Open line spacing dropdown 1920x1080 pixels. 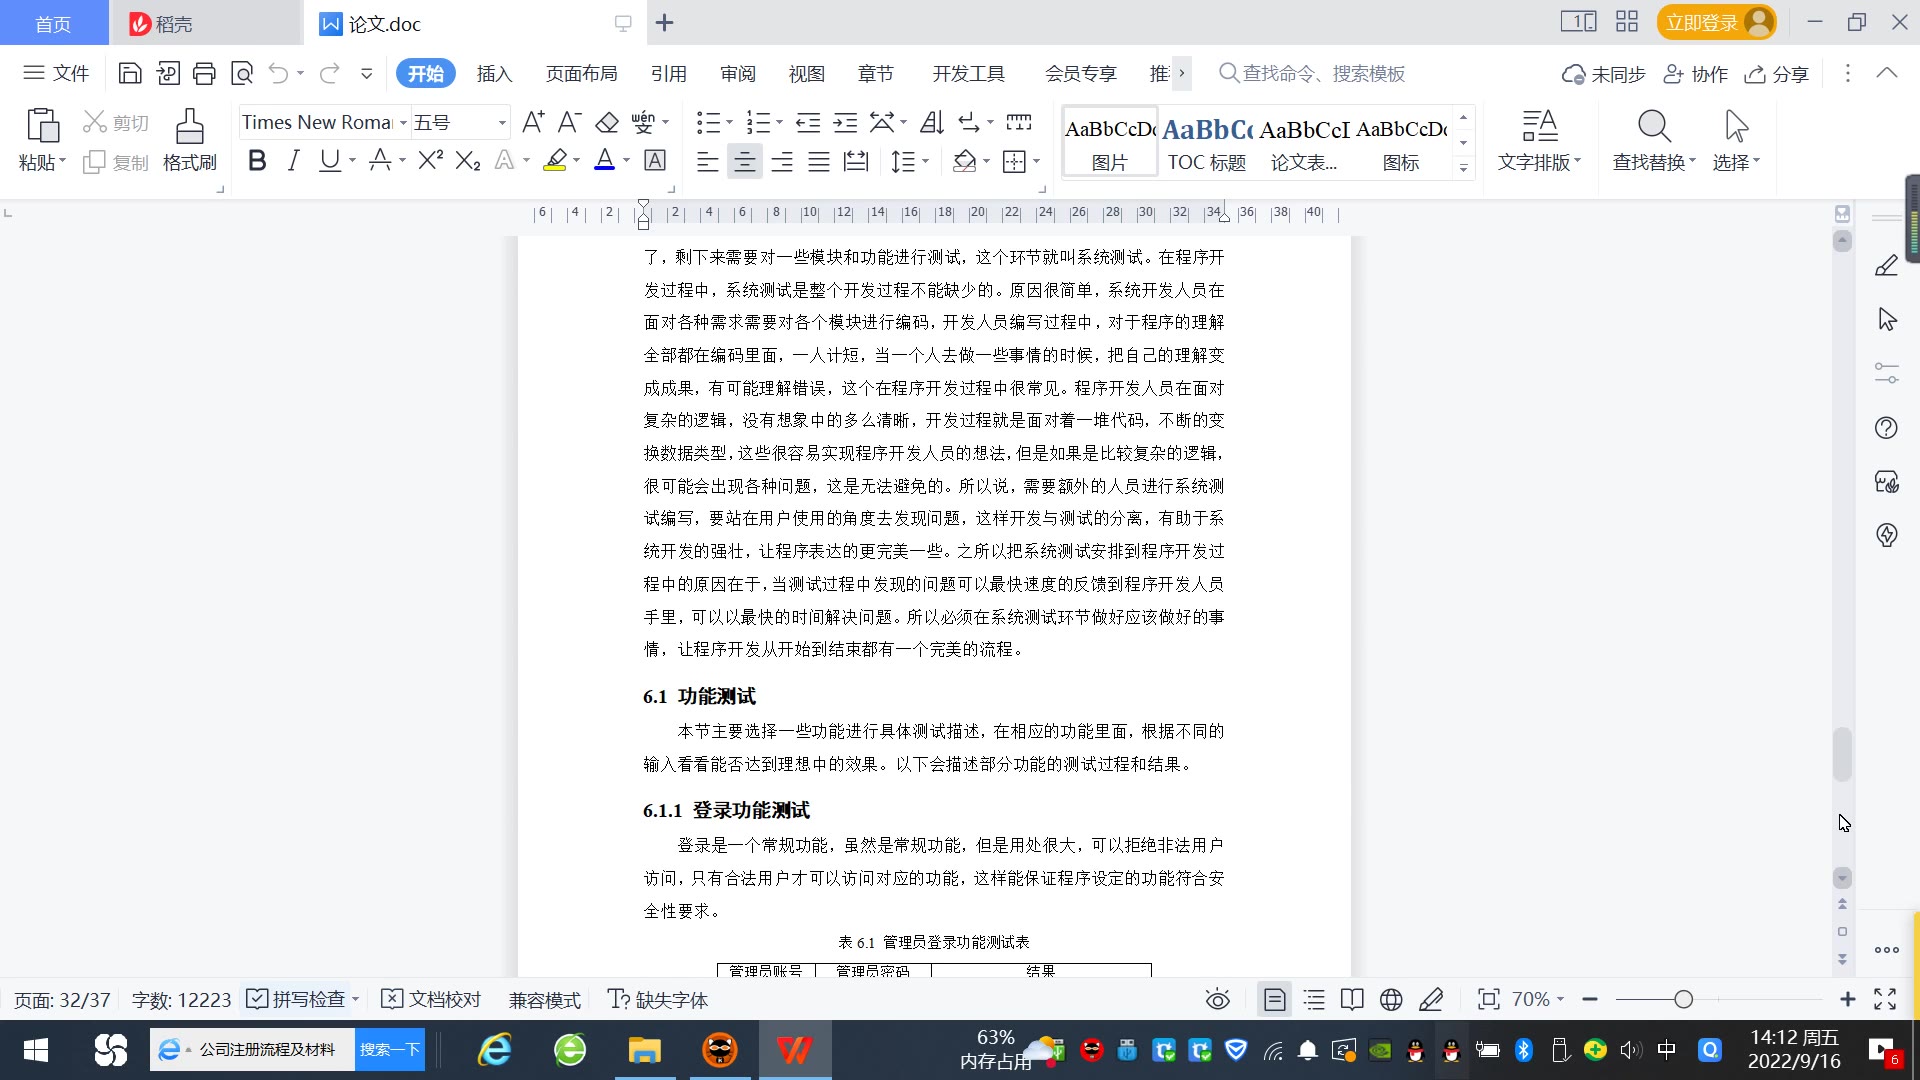click(926, 161)
